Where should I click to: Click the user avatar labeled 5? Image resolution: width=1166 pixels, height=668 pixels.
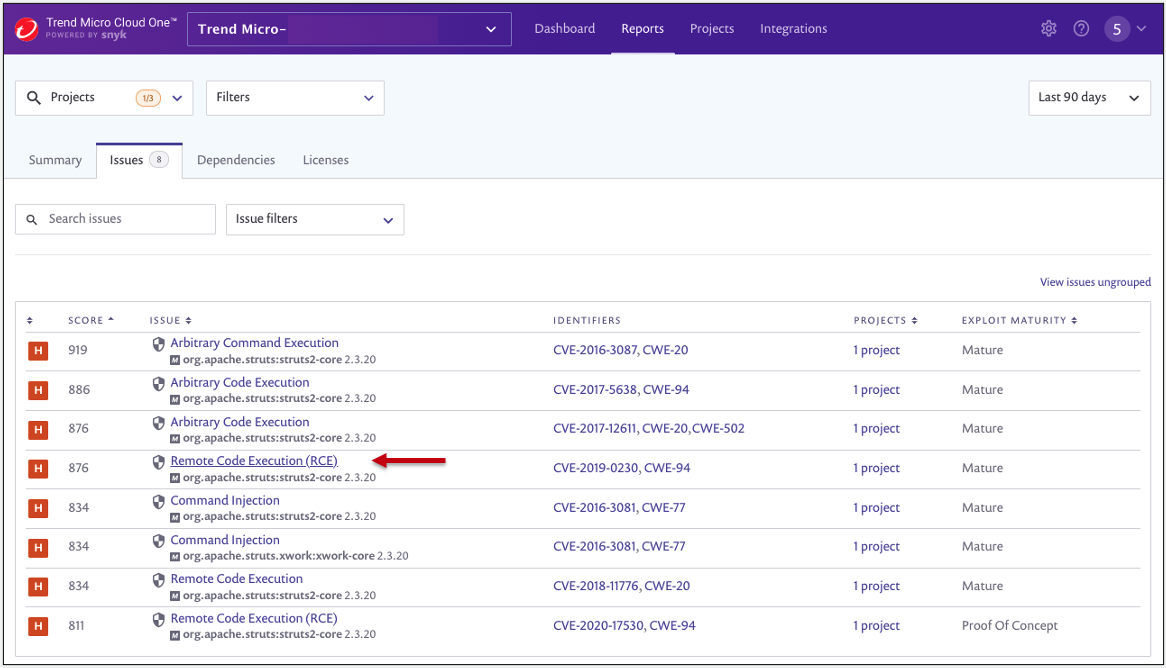pos(1117,29)
